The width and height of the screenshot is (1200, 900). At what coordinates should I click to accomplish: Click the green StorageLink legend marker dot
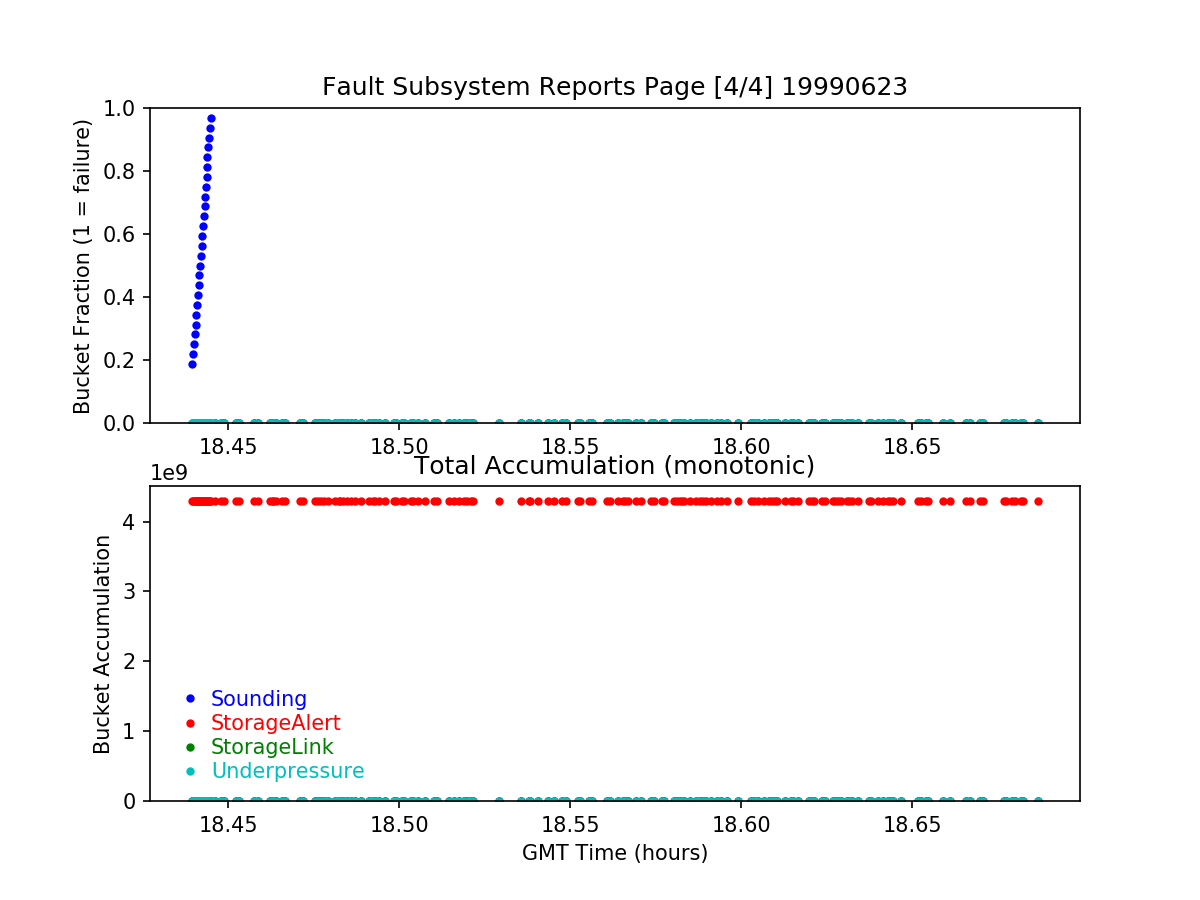point(190,747)
